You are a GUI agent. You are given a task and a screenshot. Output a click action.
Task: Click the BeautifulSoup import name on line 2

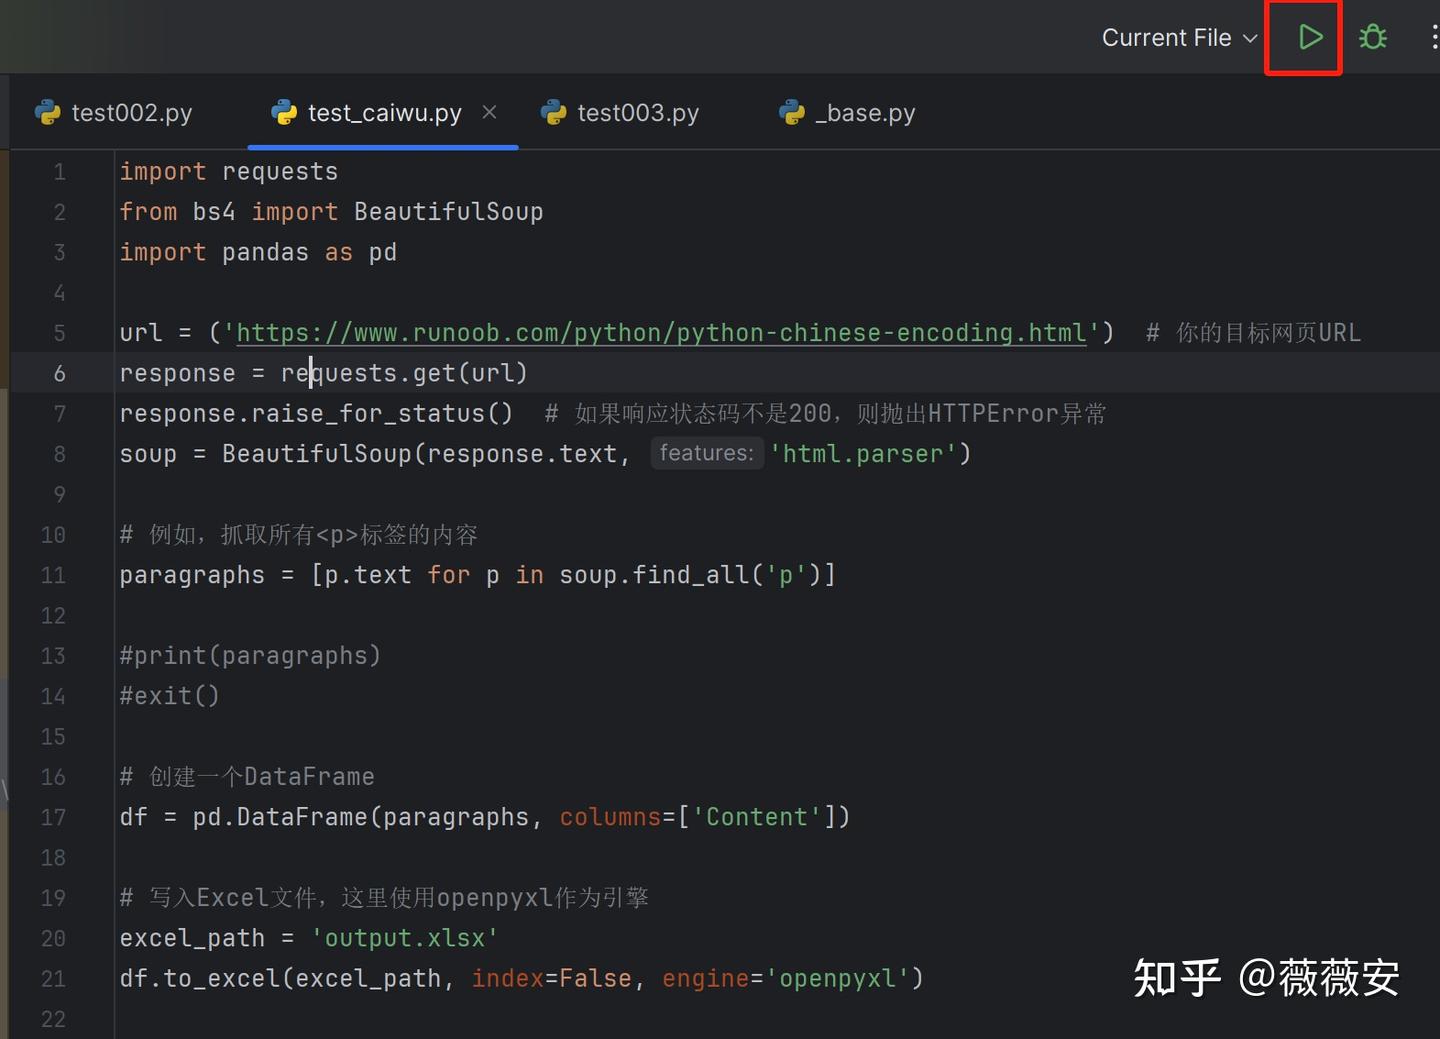click(x=448, y=212)
